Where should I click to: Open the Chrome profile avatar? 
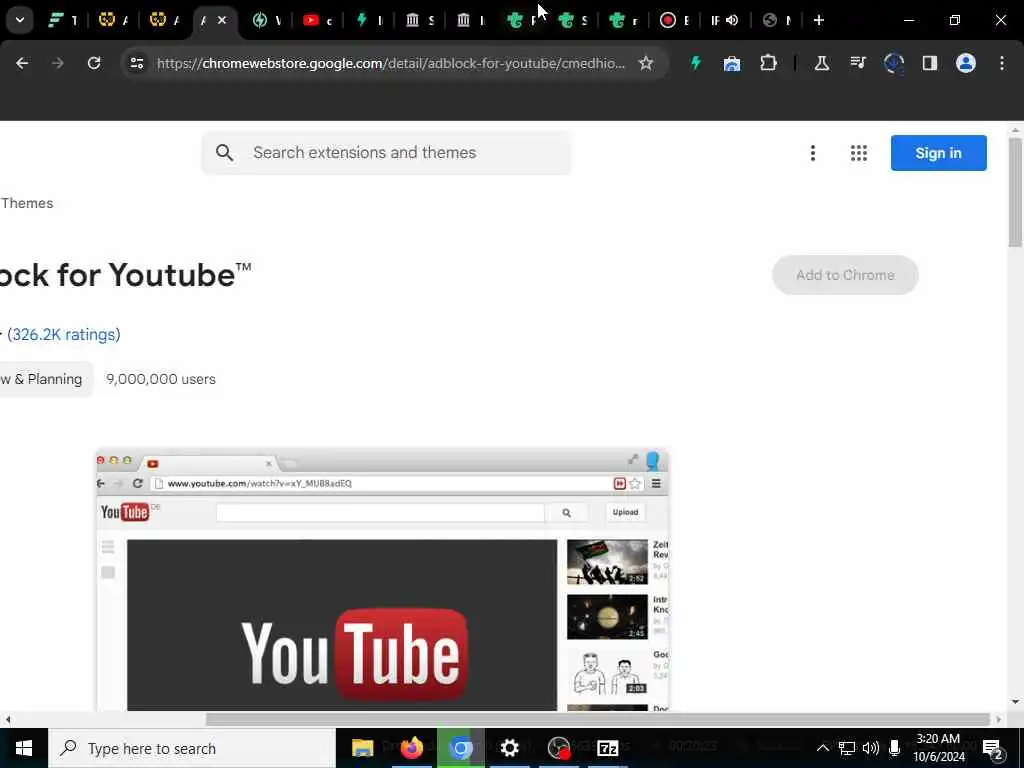tap(966, 63)
